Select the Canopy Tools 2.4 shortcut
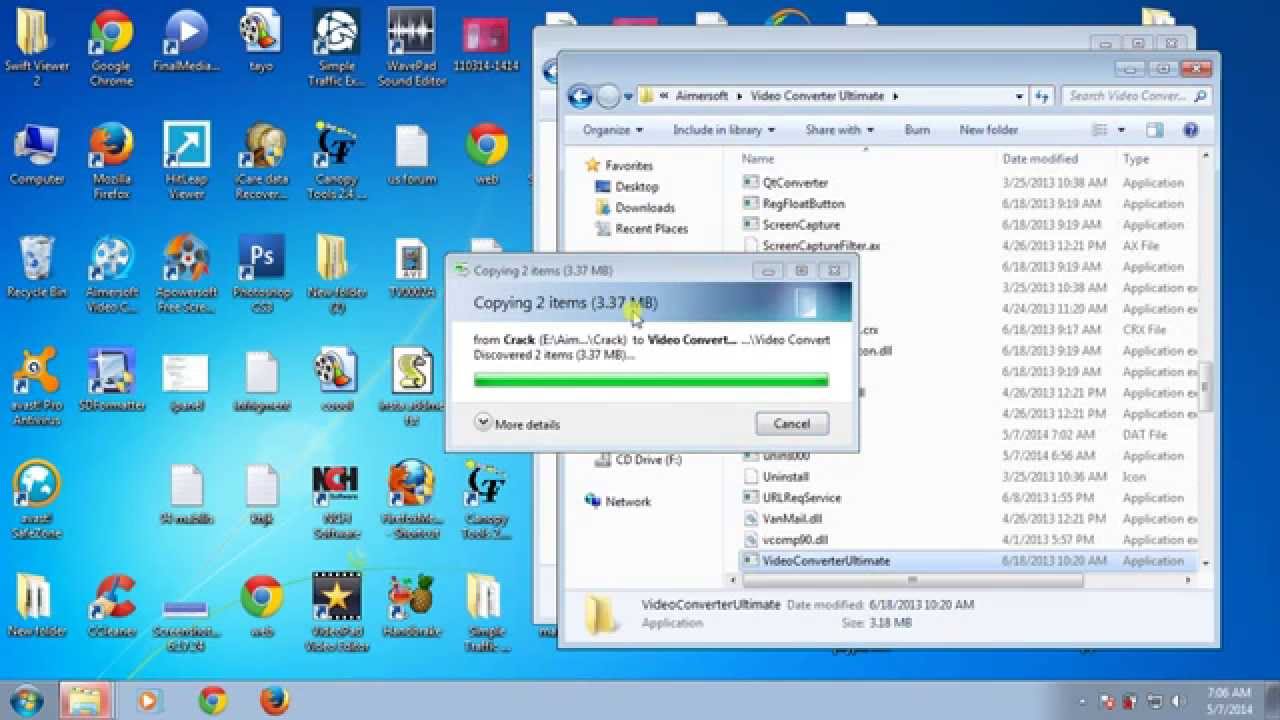Viewport: 1280px width, 720px height. click(336, 161)
